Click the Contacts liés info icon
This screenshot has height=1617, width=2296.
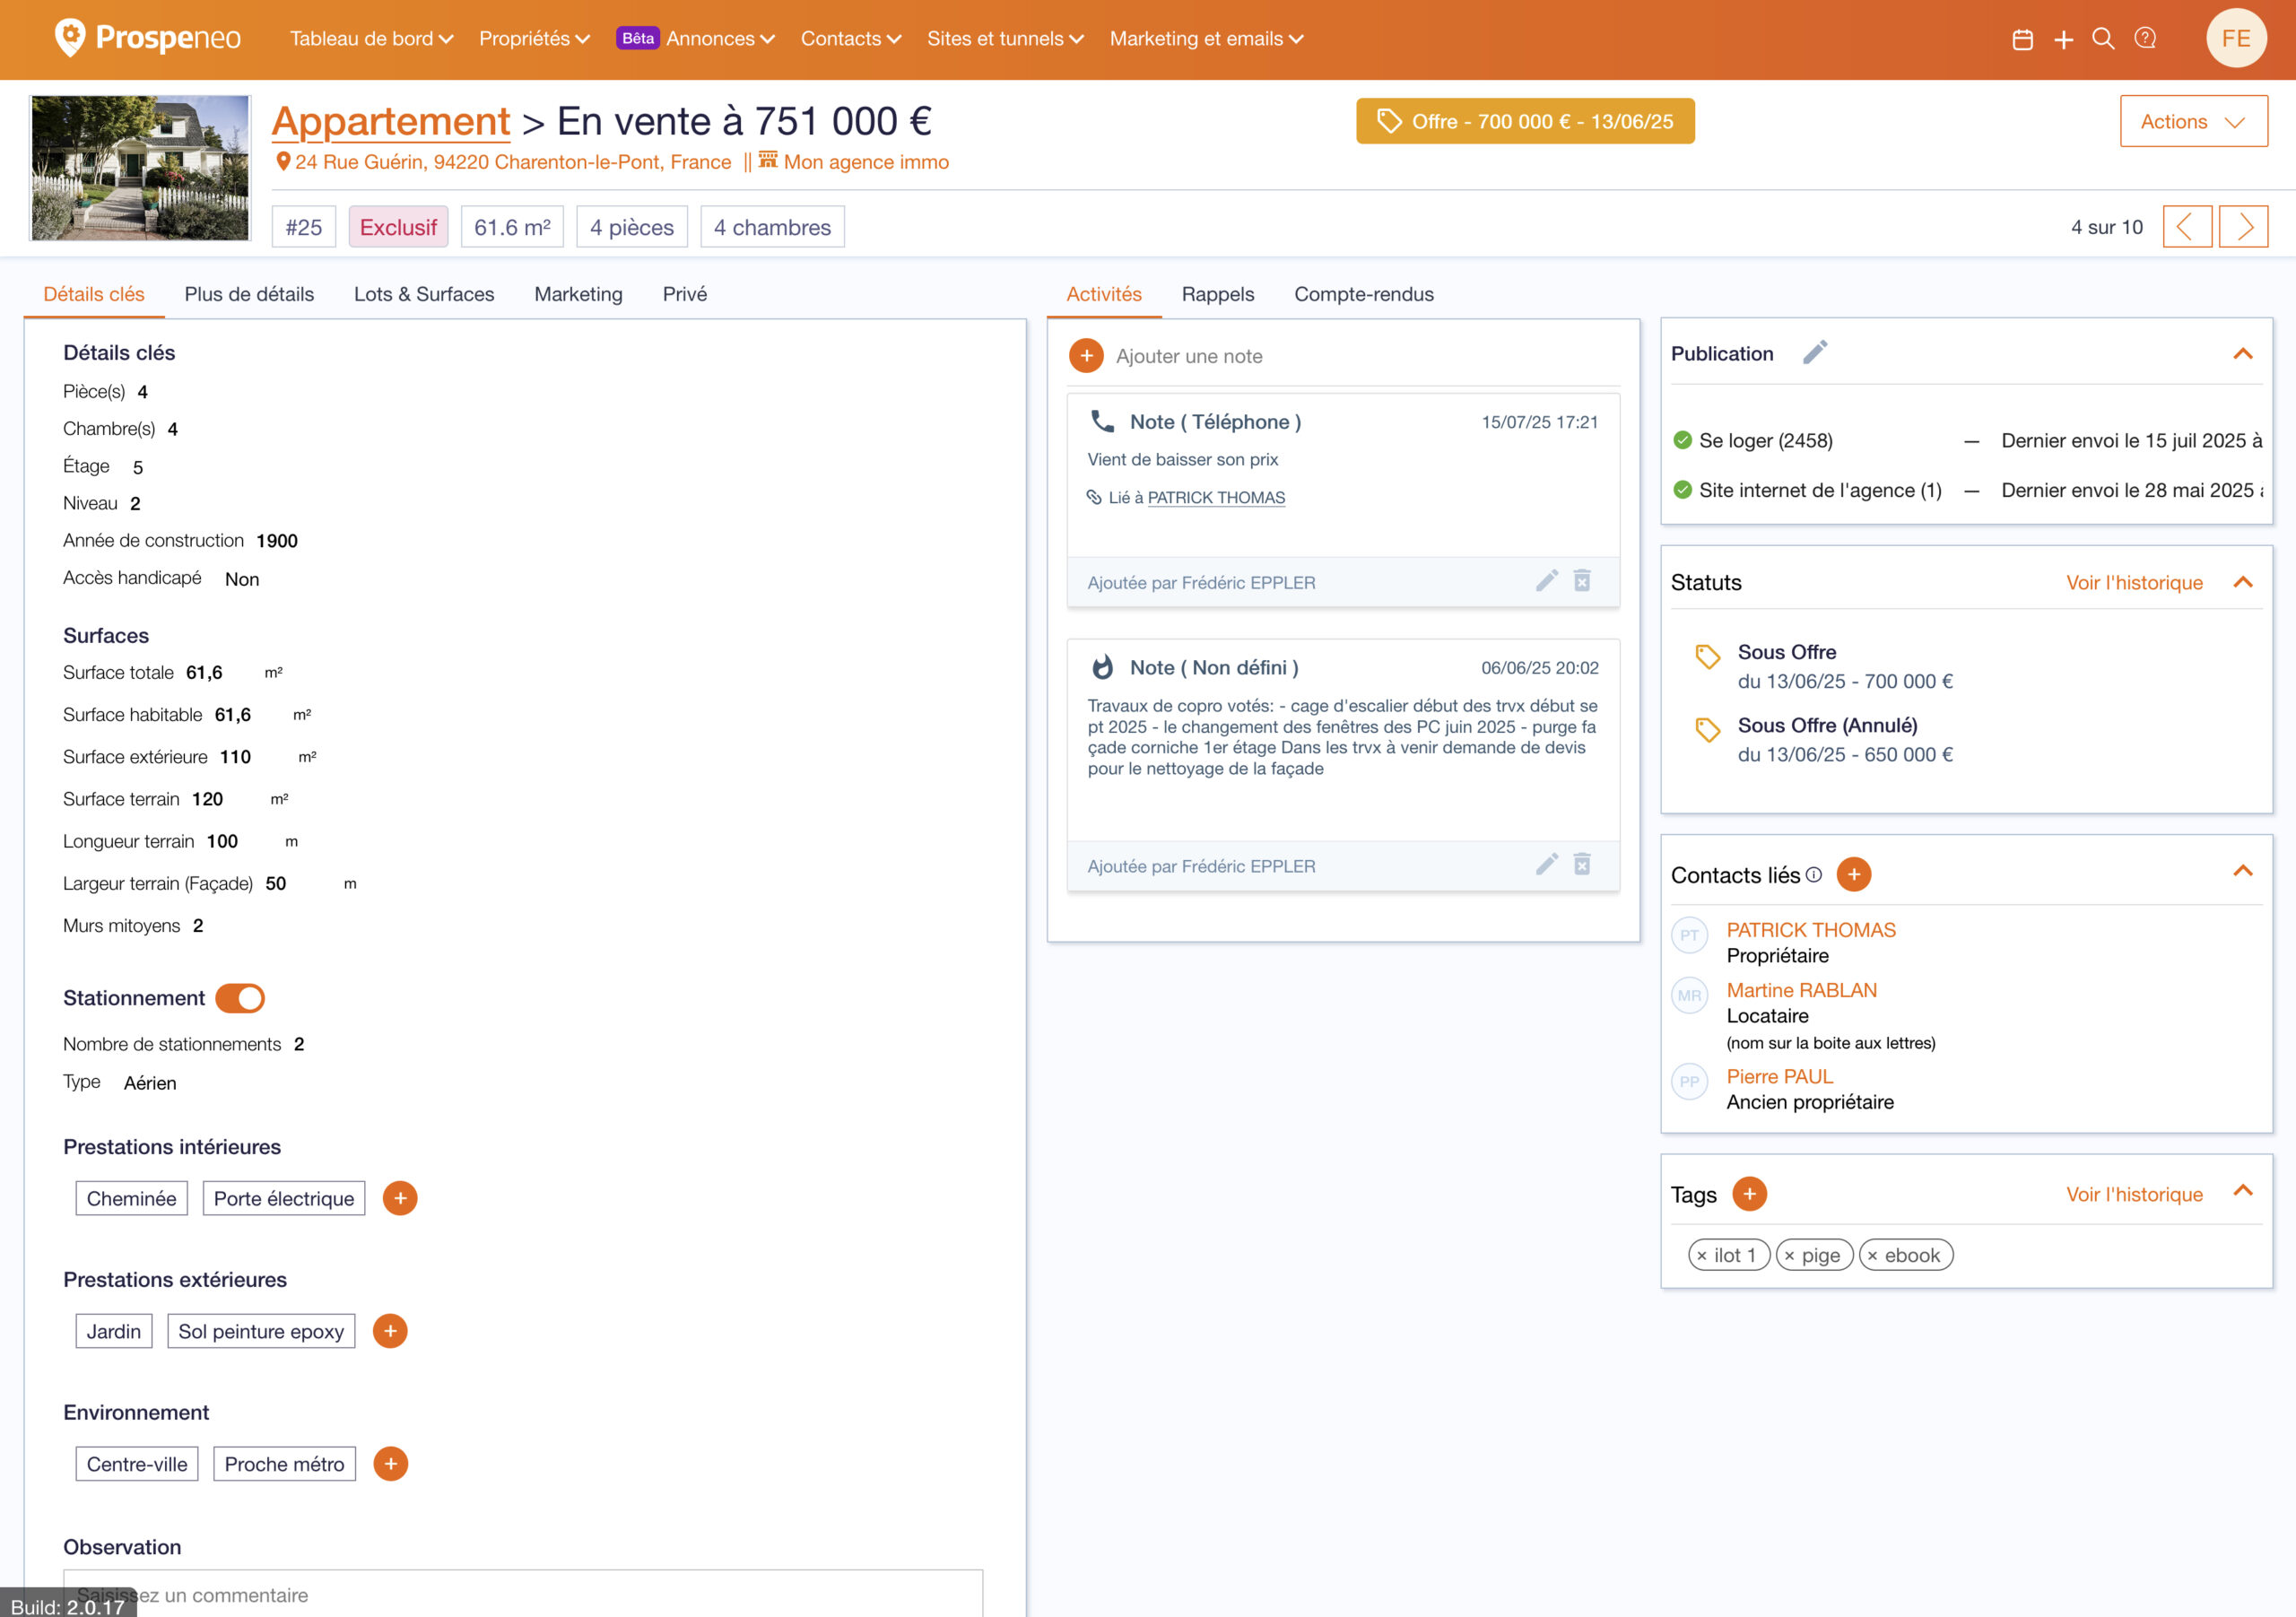(x=1814, y=874)
